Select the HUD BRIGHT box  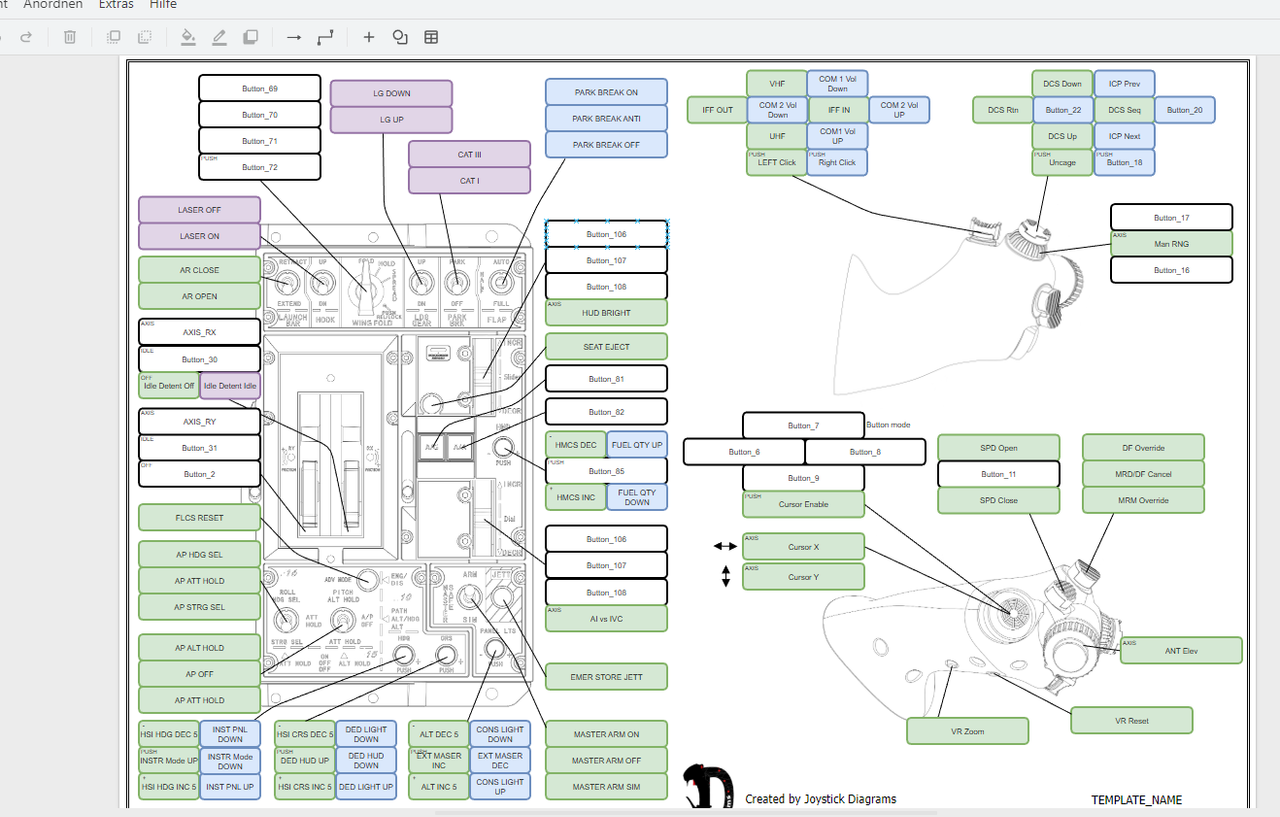(606, 312)
